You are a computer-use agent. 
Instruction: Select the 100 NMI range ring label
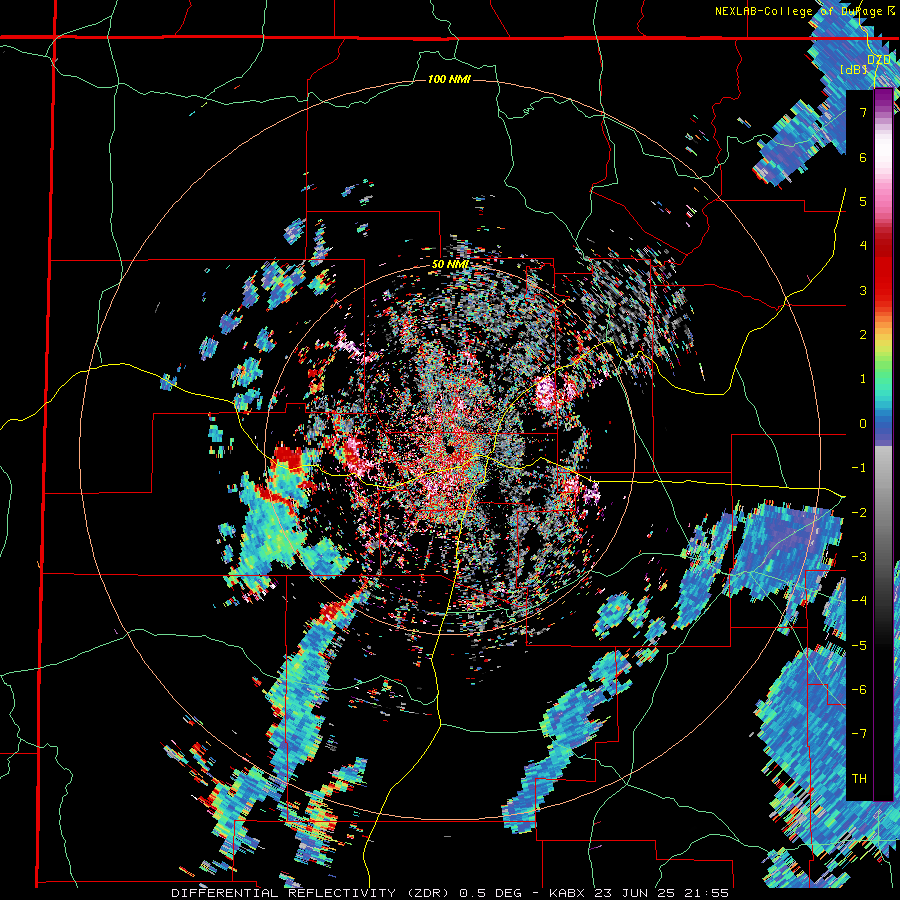point(449,79)
